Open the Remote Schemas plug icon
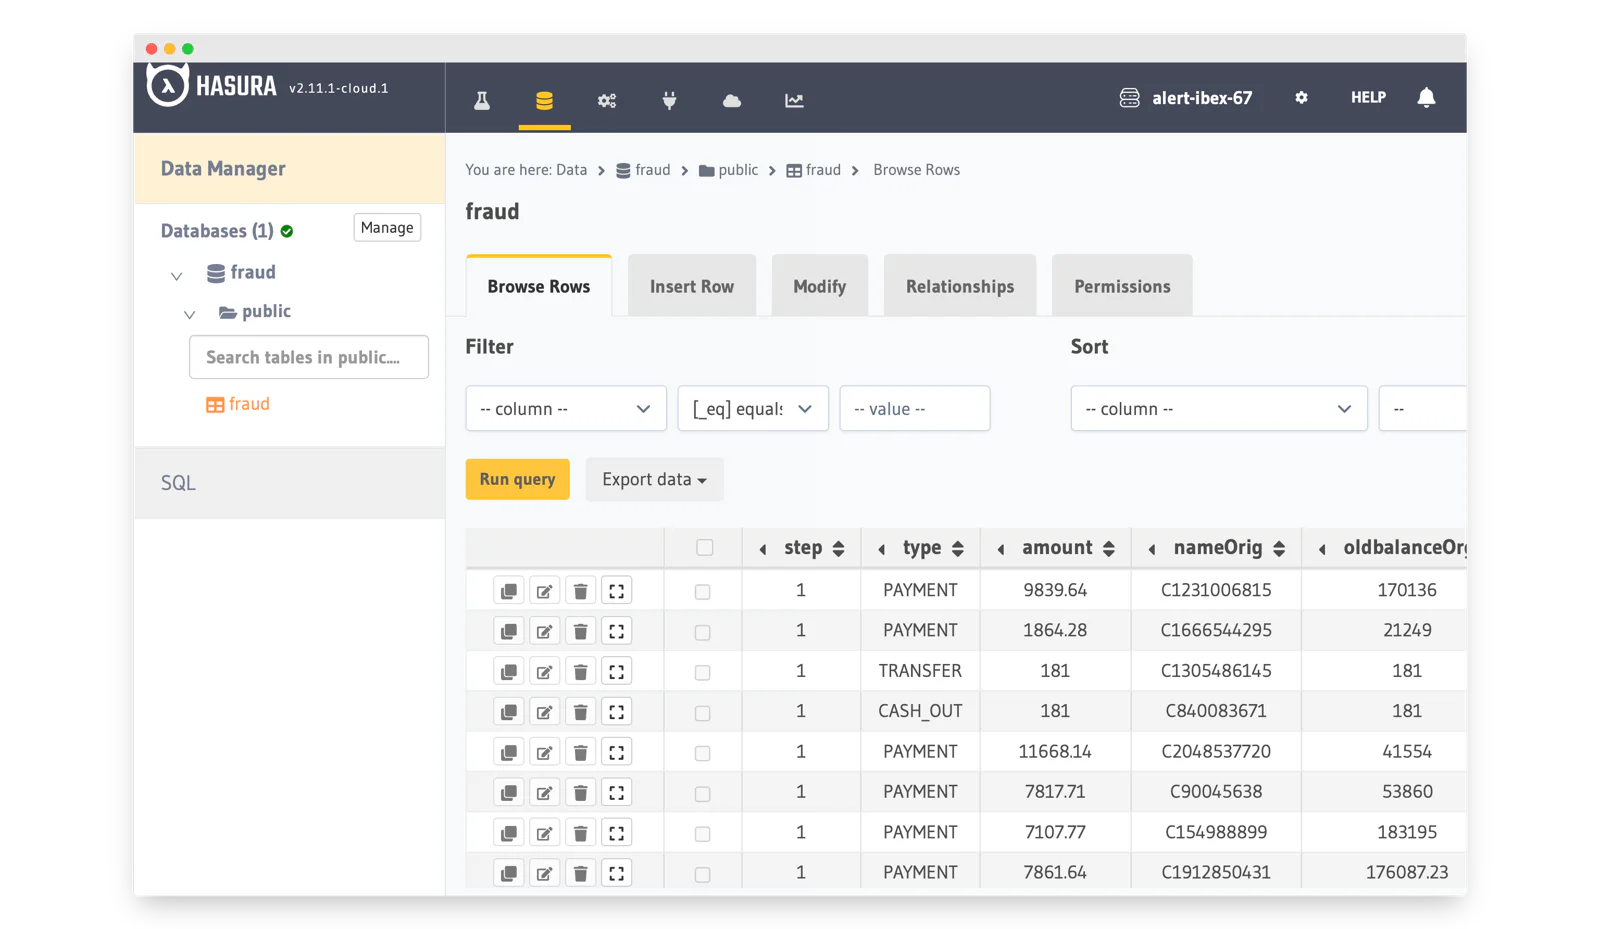 [x=669, y=100]
